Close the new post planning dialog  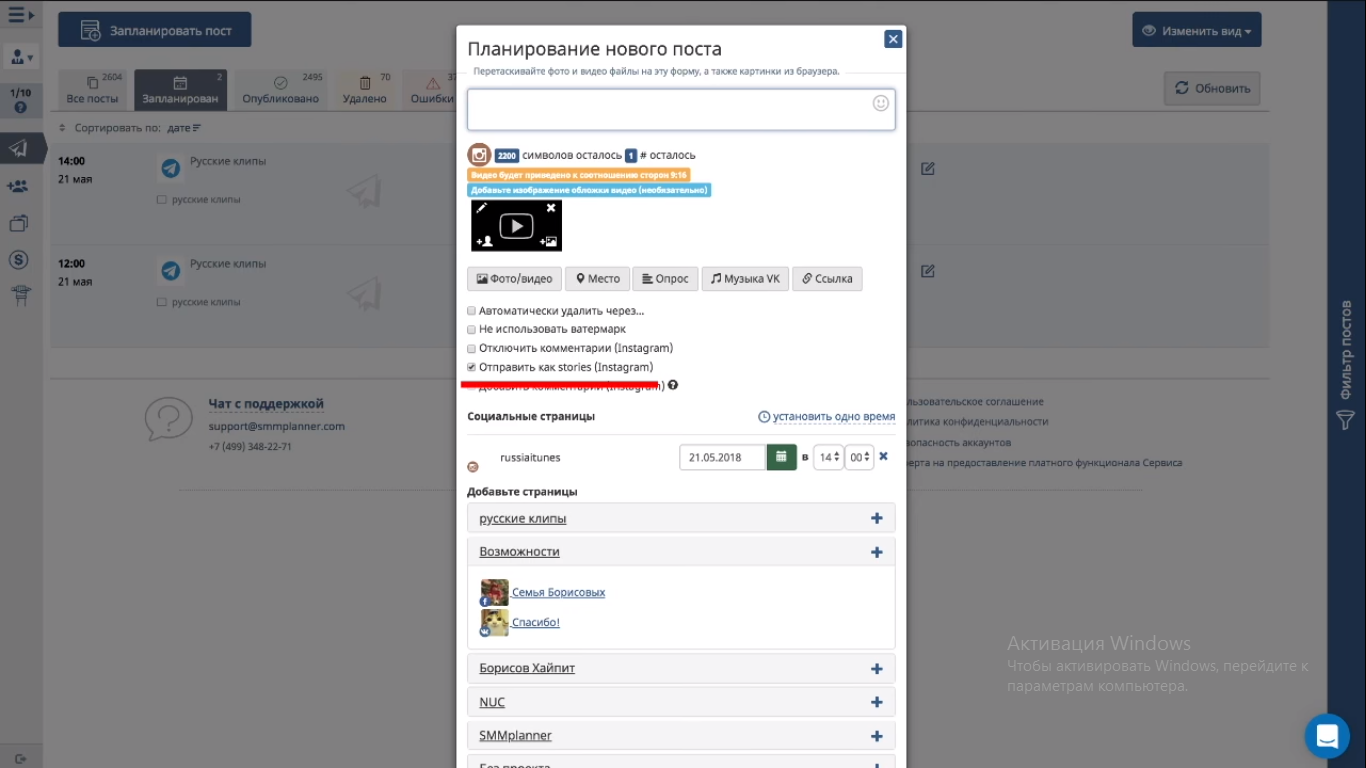point(893,39)
